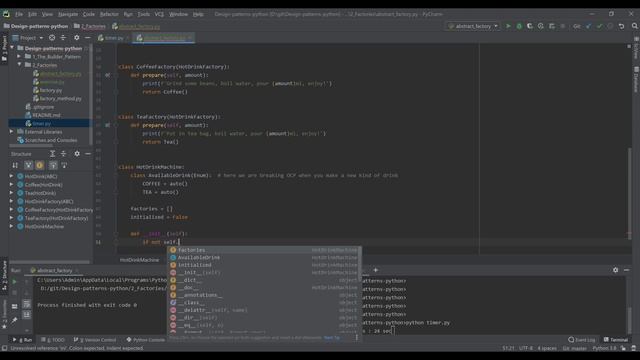
Task: Revert changes with the rollback arrow
Action: [622, 26]
